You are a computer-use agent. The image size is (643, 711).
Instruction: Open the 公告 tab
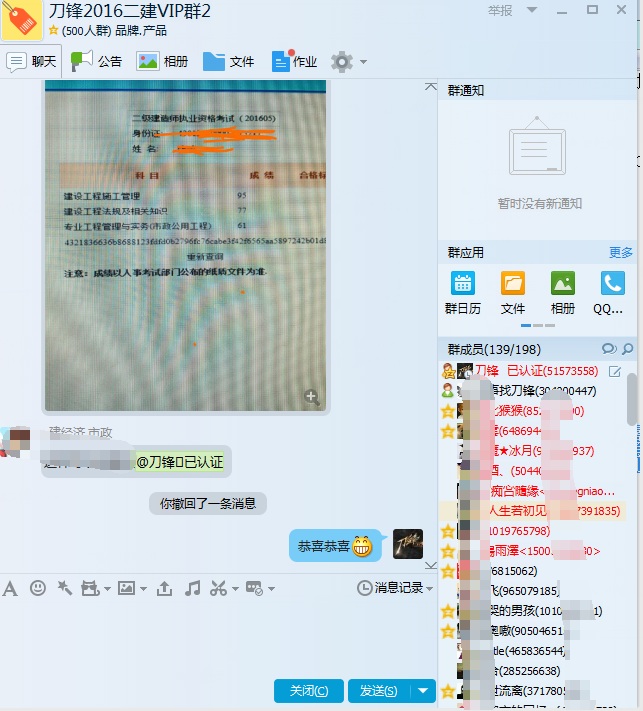96,61
